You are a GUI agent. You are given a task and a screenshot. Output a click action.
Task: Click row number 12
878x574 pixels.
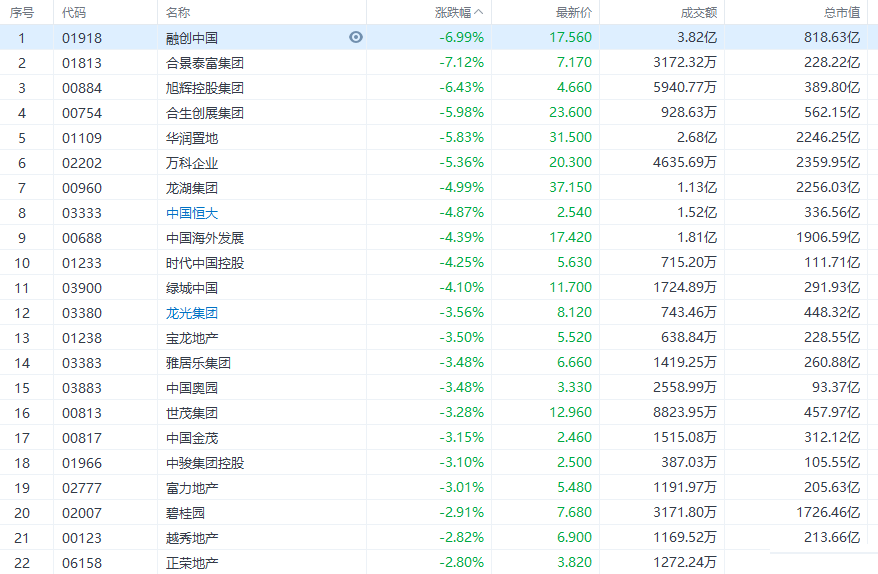tap(22, 313)
